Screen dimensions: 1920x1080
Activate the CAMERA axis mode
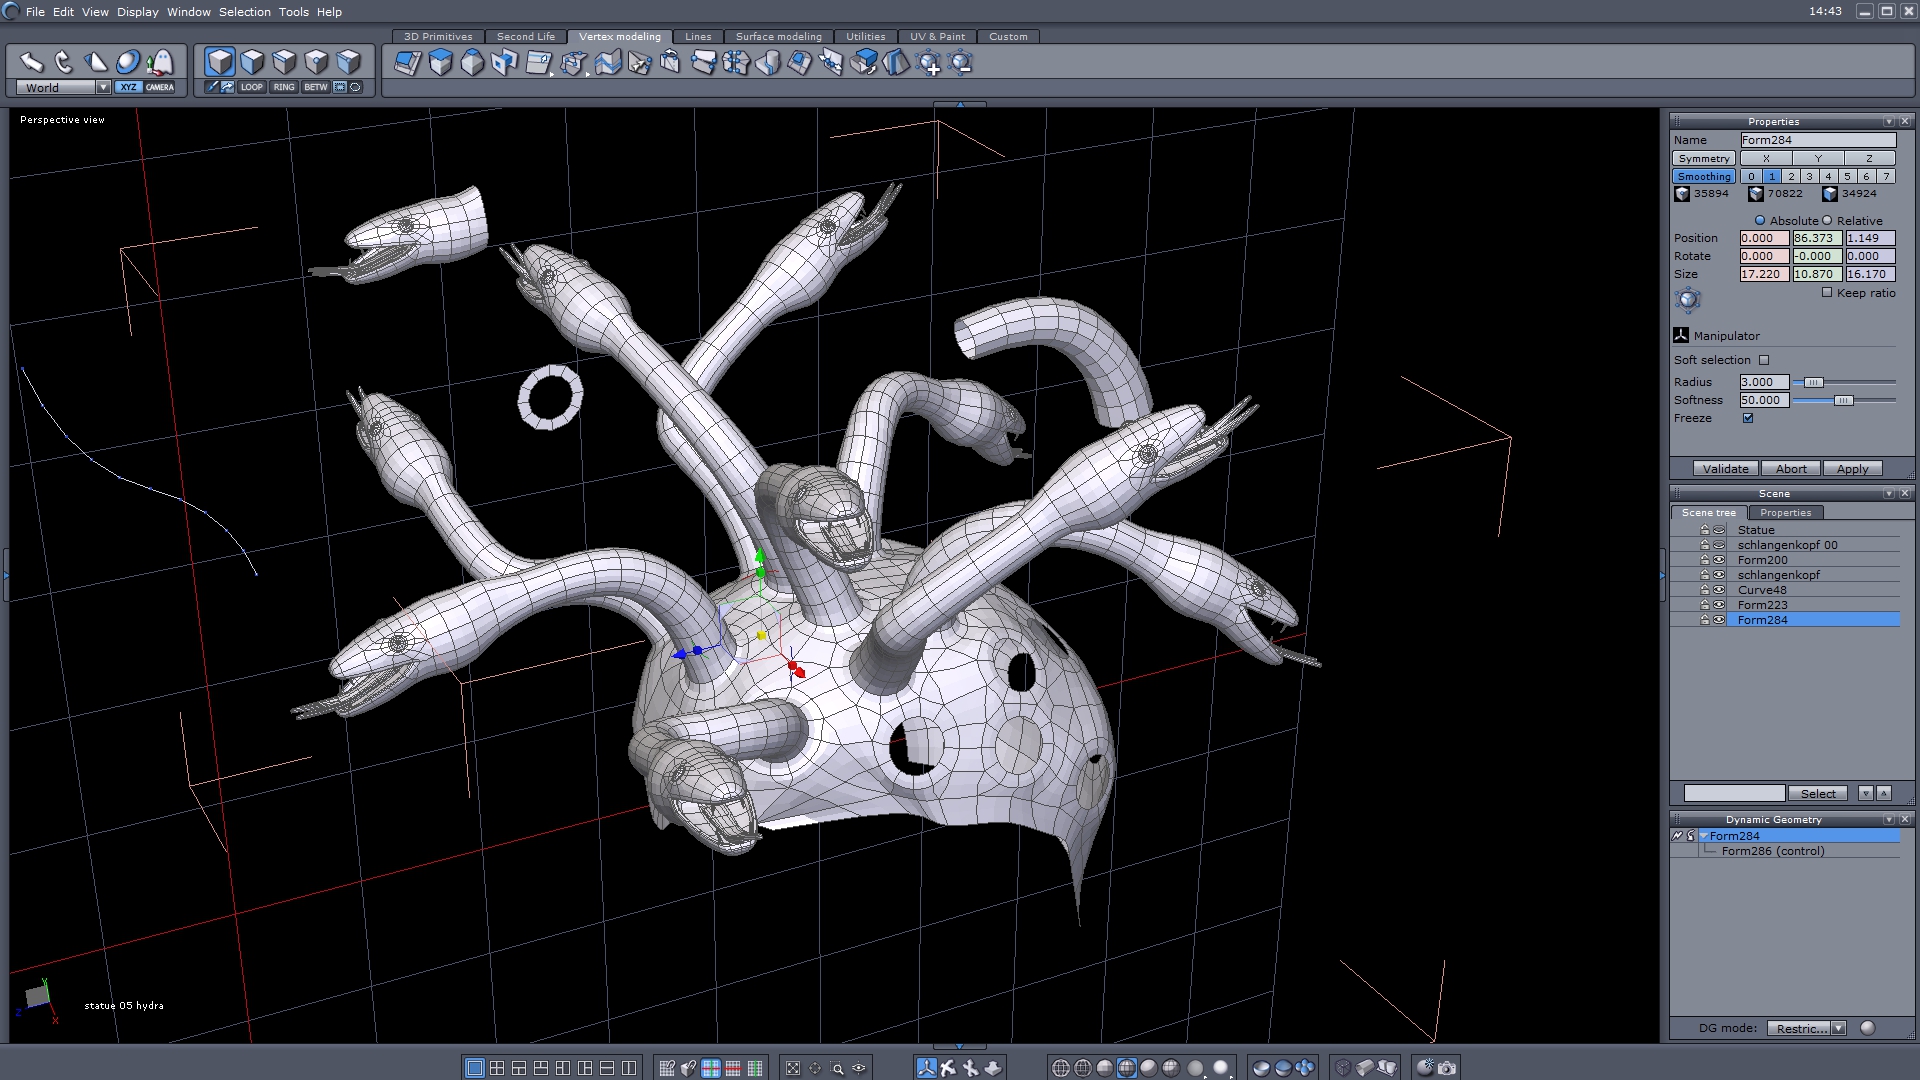tap(159, 87)
